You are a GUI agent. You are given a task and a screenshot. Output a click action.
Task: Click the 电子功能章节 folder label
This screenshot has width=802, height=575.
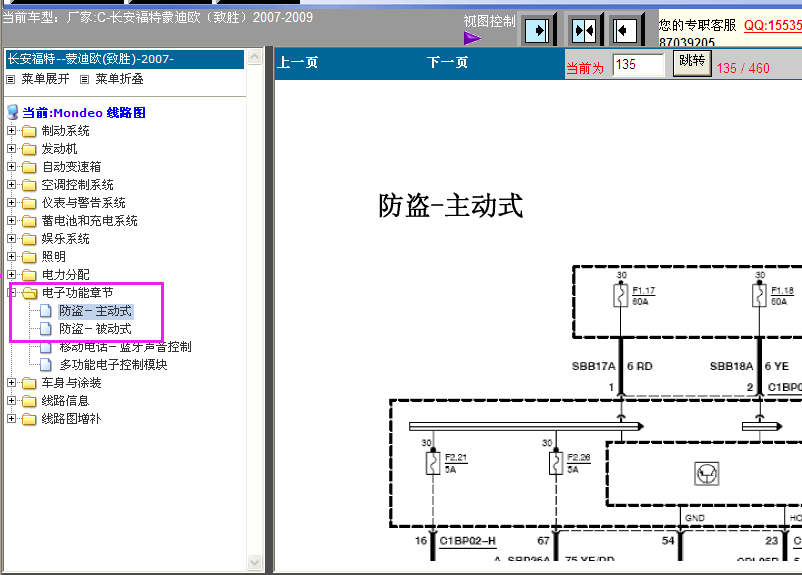click(x=77, y=293)
